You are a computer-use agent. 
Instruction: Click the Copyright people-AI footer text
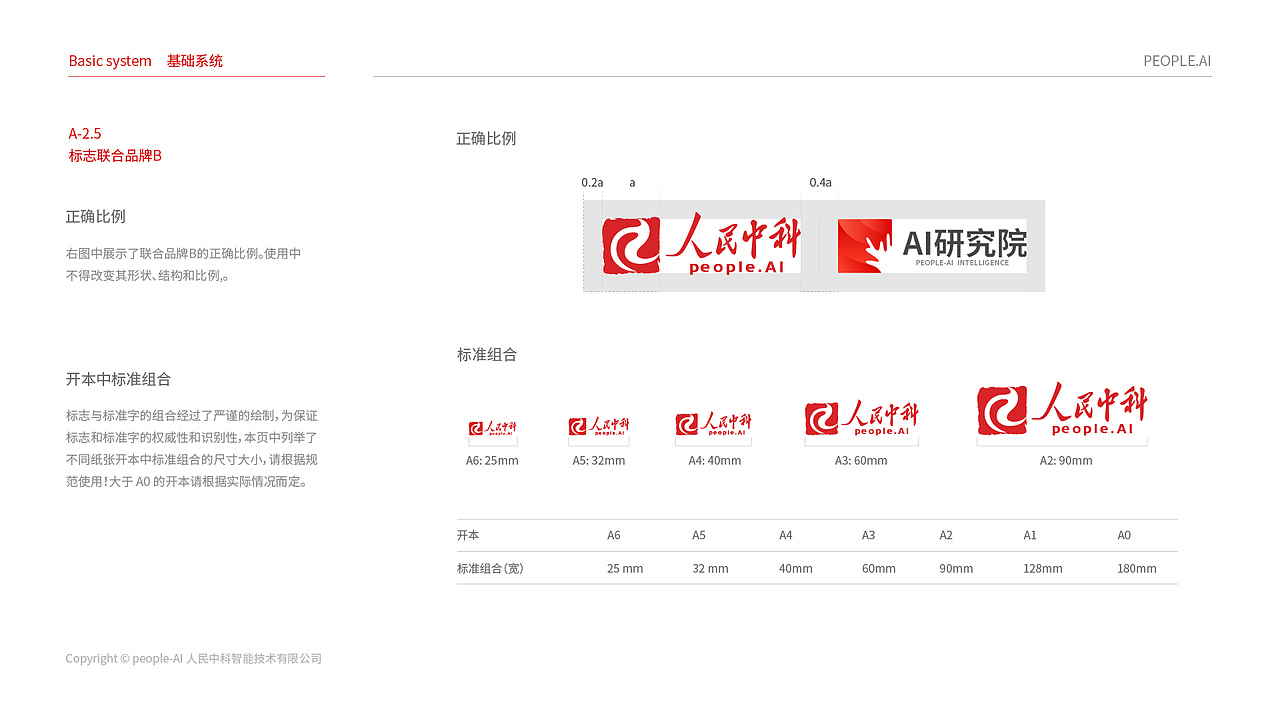click(x=194, y=659)
